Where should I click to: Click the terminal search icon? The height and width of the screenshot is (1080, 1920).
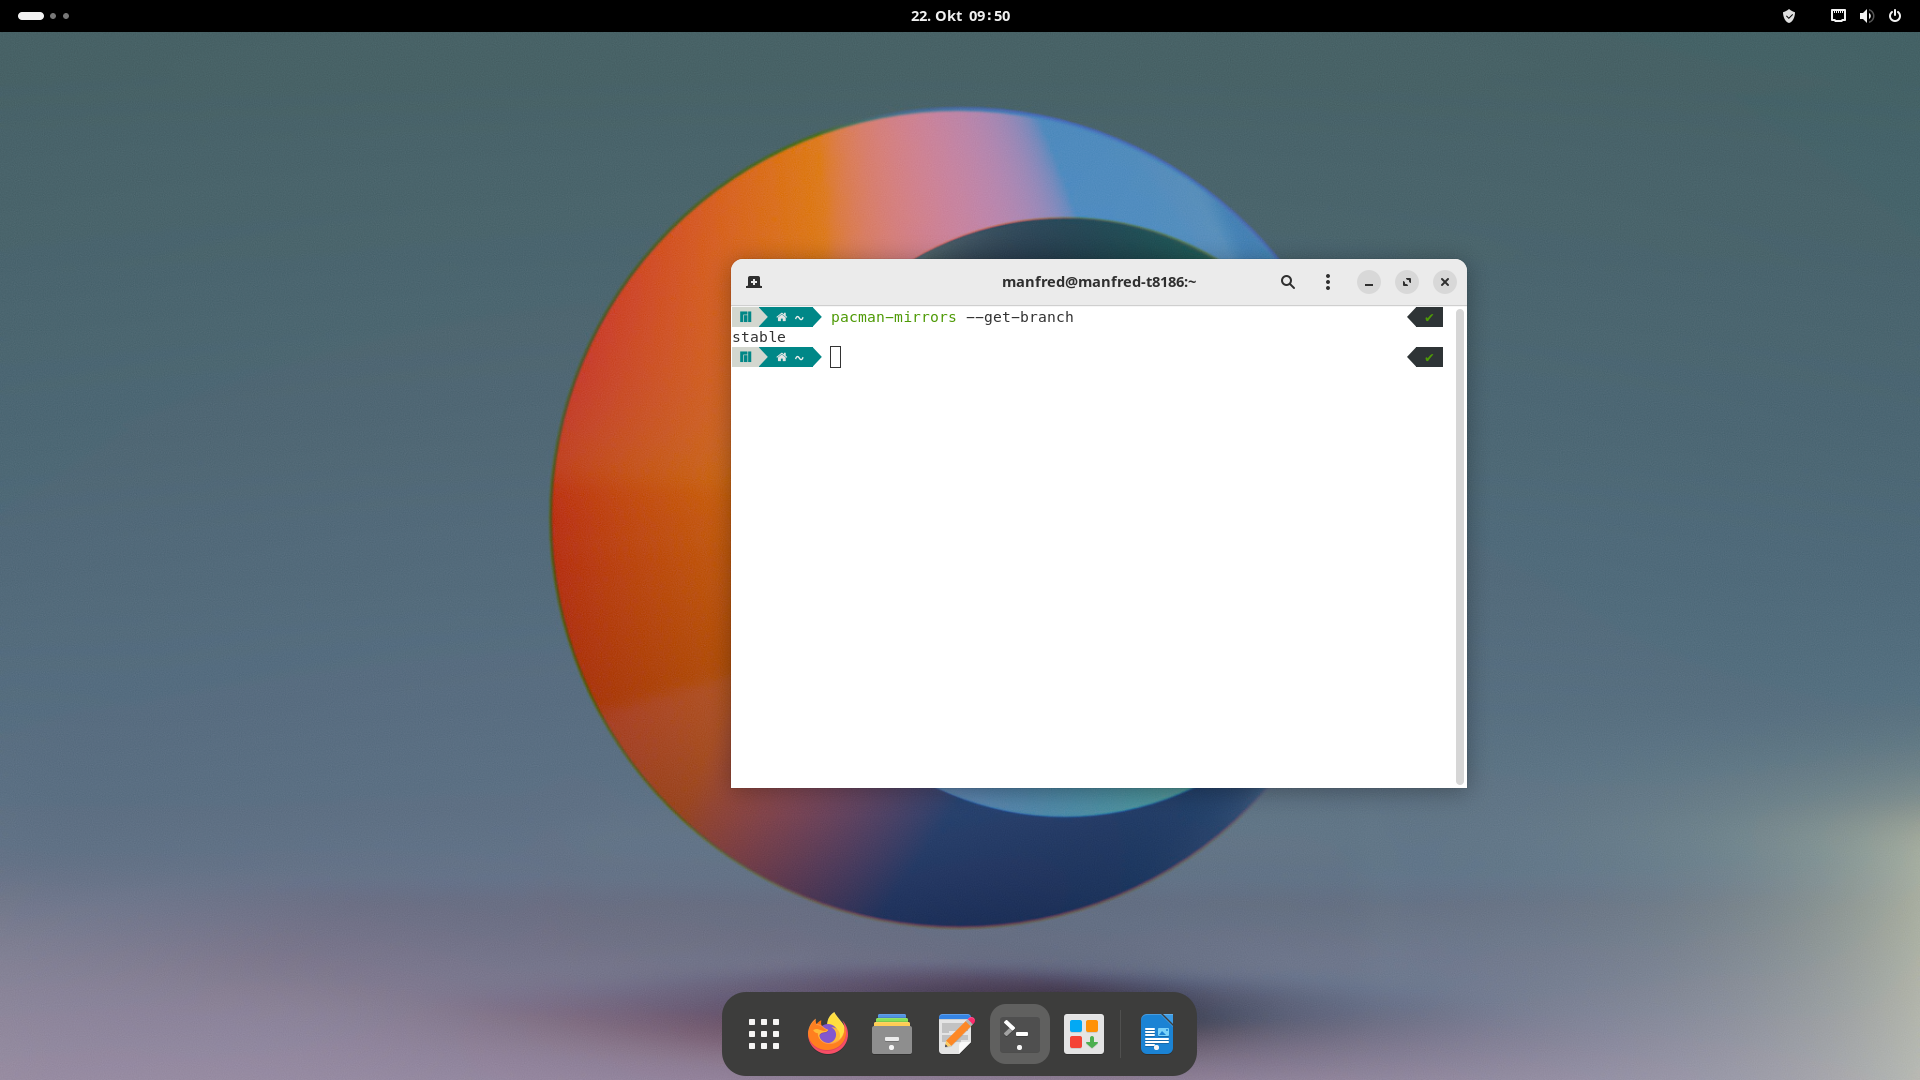(1288, 282)
